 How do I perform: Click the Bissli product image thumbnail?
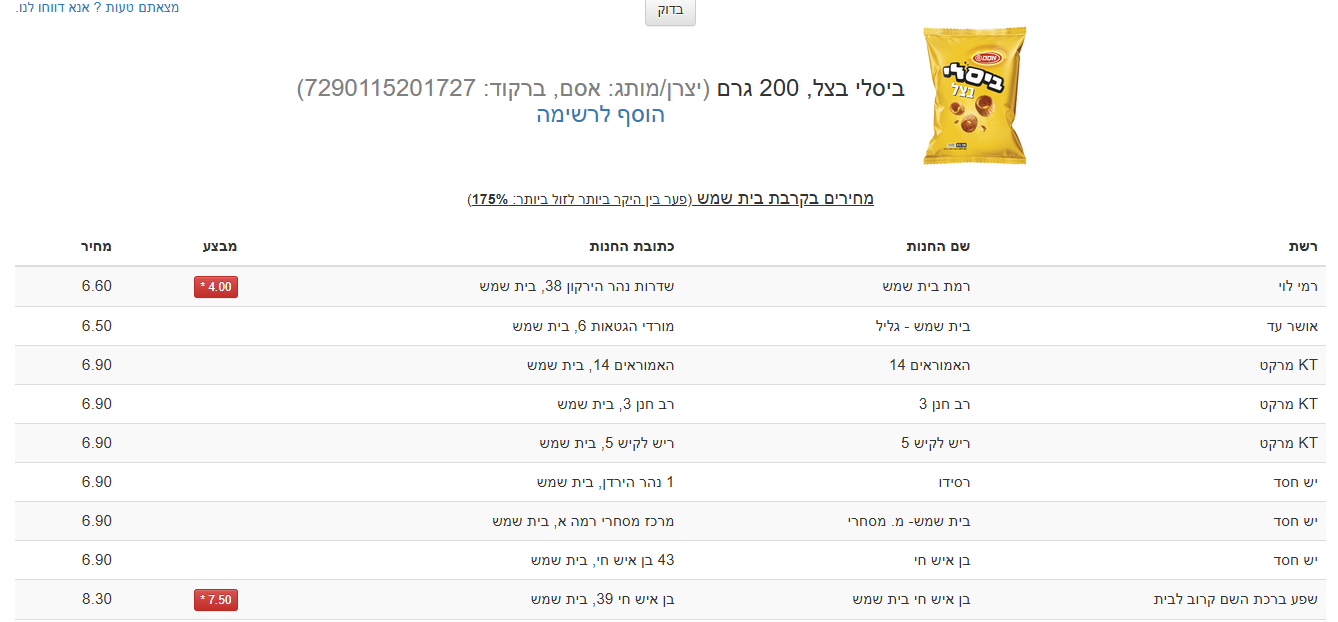coord(975,96)
